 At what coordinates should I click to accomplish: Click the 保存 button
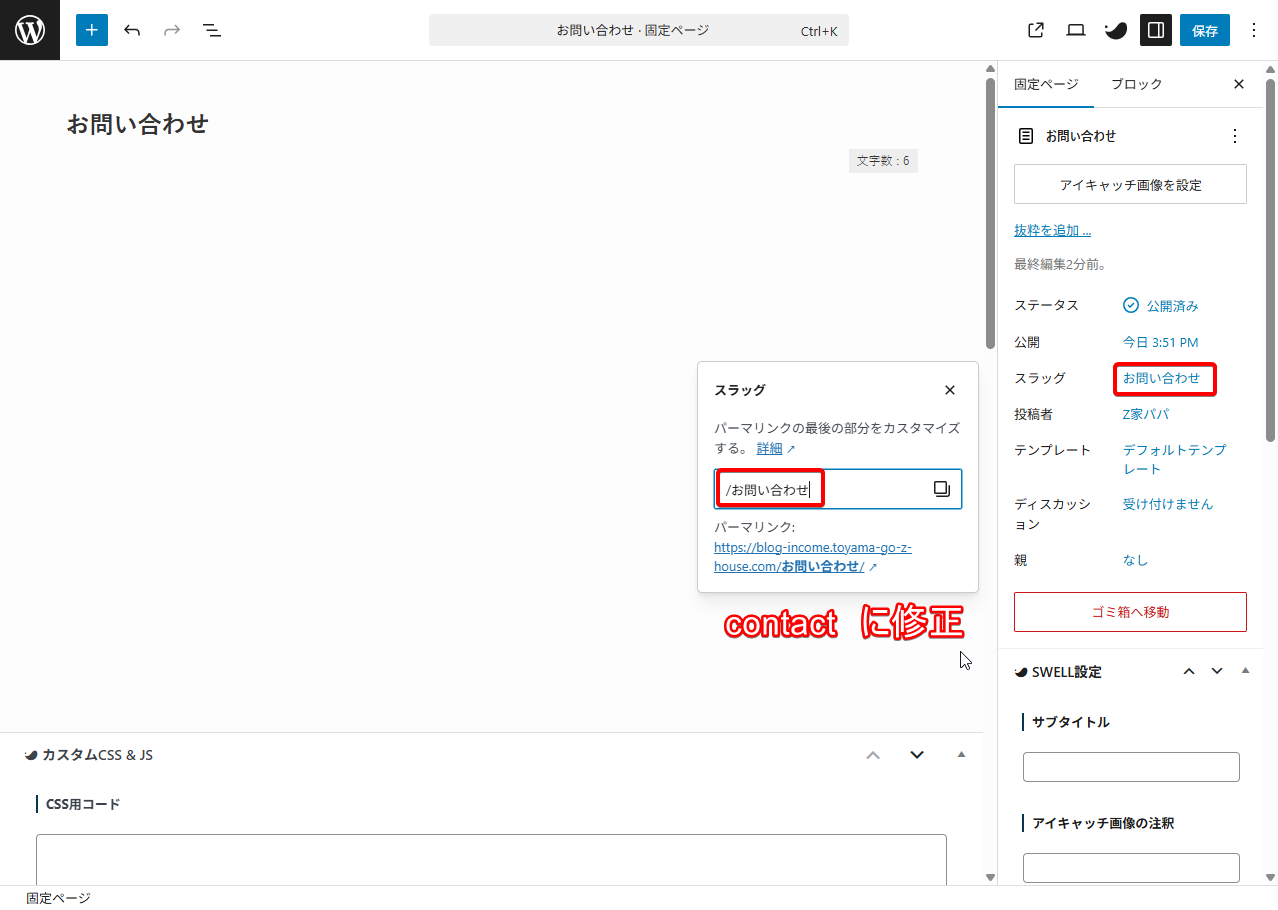(1204, 30)
